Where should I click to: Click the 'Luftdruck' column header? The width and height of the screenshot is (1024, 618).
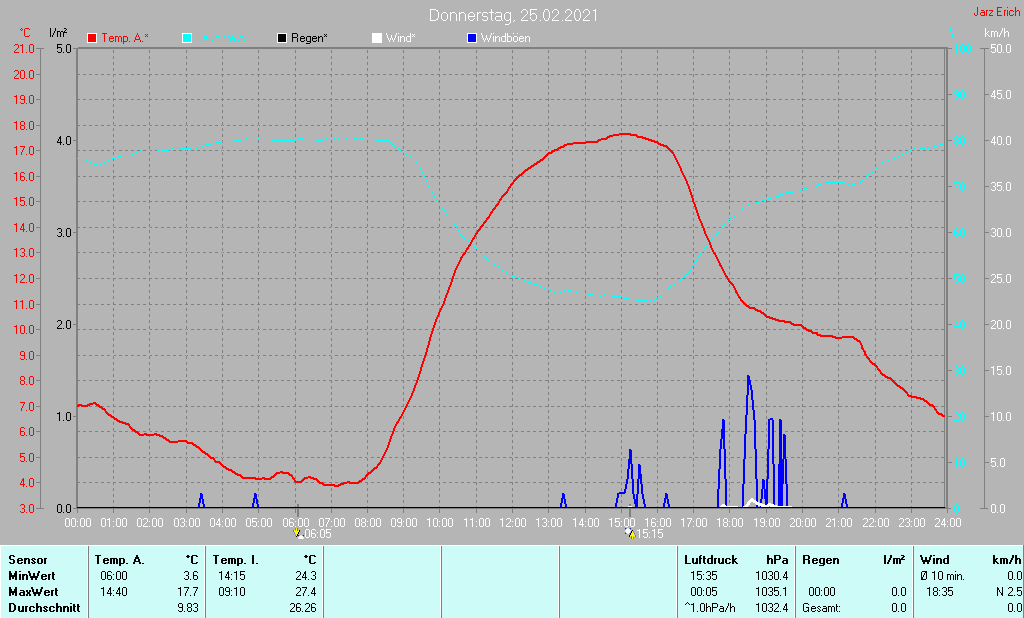[711, 560]
